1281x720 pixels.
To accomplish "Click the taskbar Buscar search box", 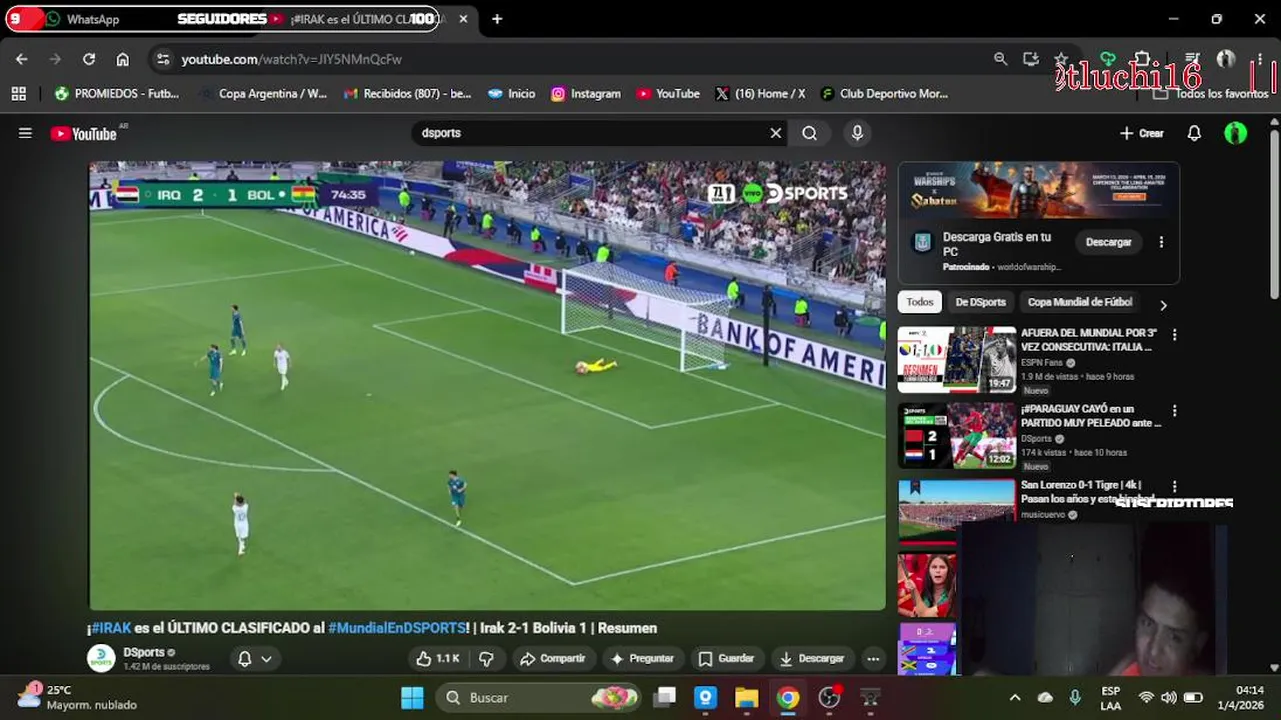I will pos(540,698).
